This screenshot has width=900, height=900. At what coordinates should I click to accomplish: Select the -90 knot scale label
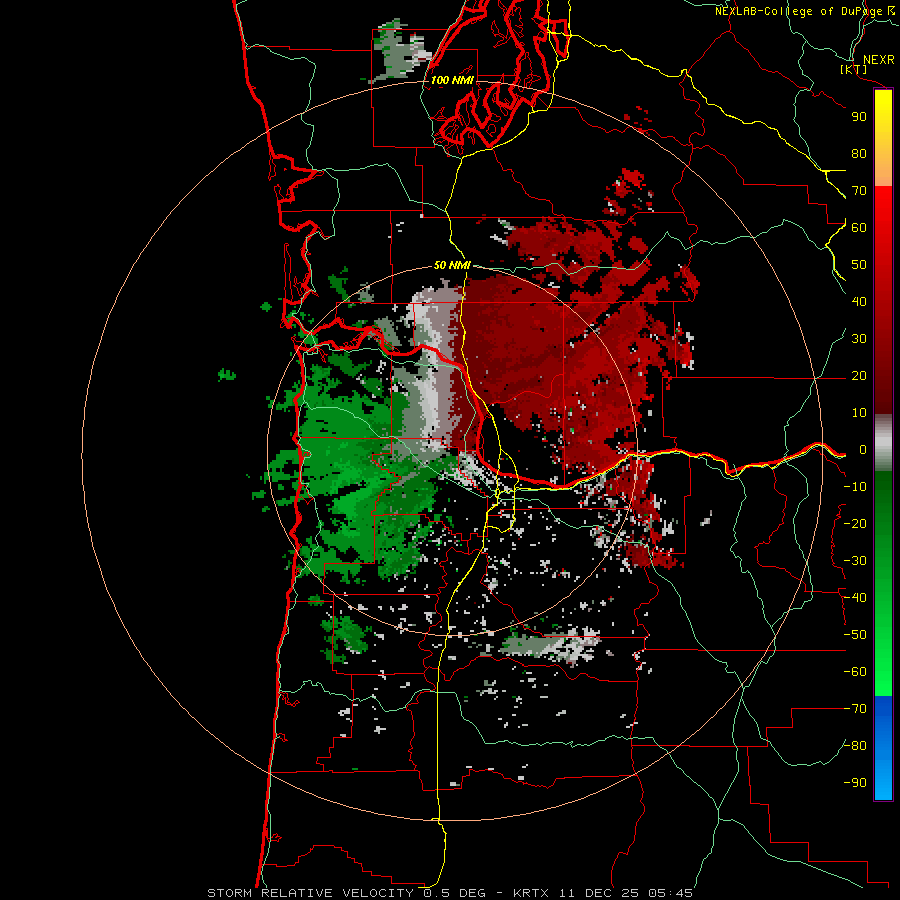pos(855,783)
